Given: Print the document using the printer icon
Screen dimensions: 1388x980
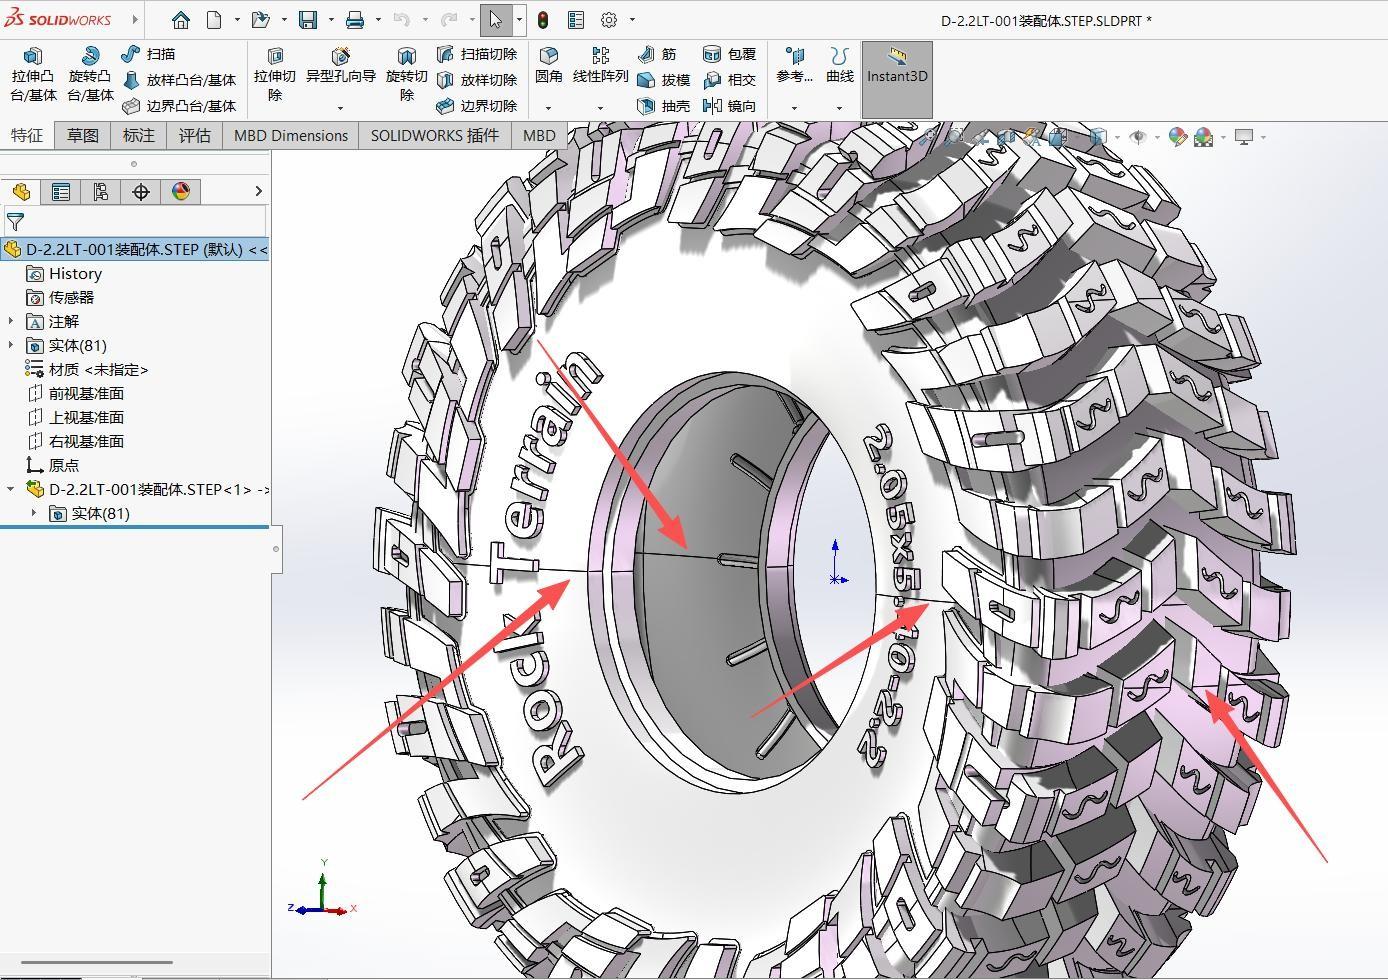Looking at the screenshot, I should (x=355, y=20).
